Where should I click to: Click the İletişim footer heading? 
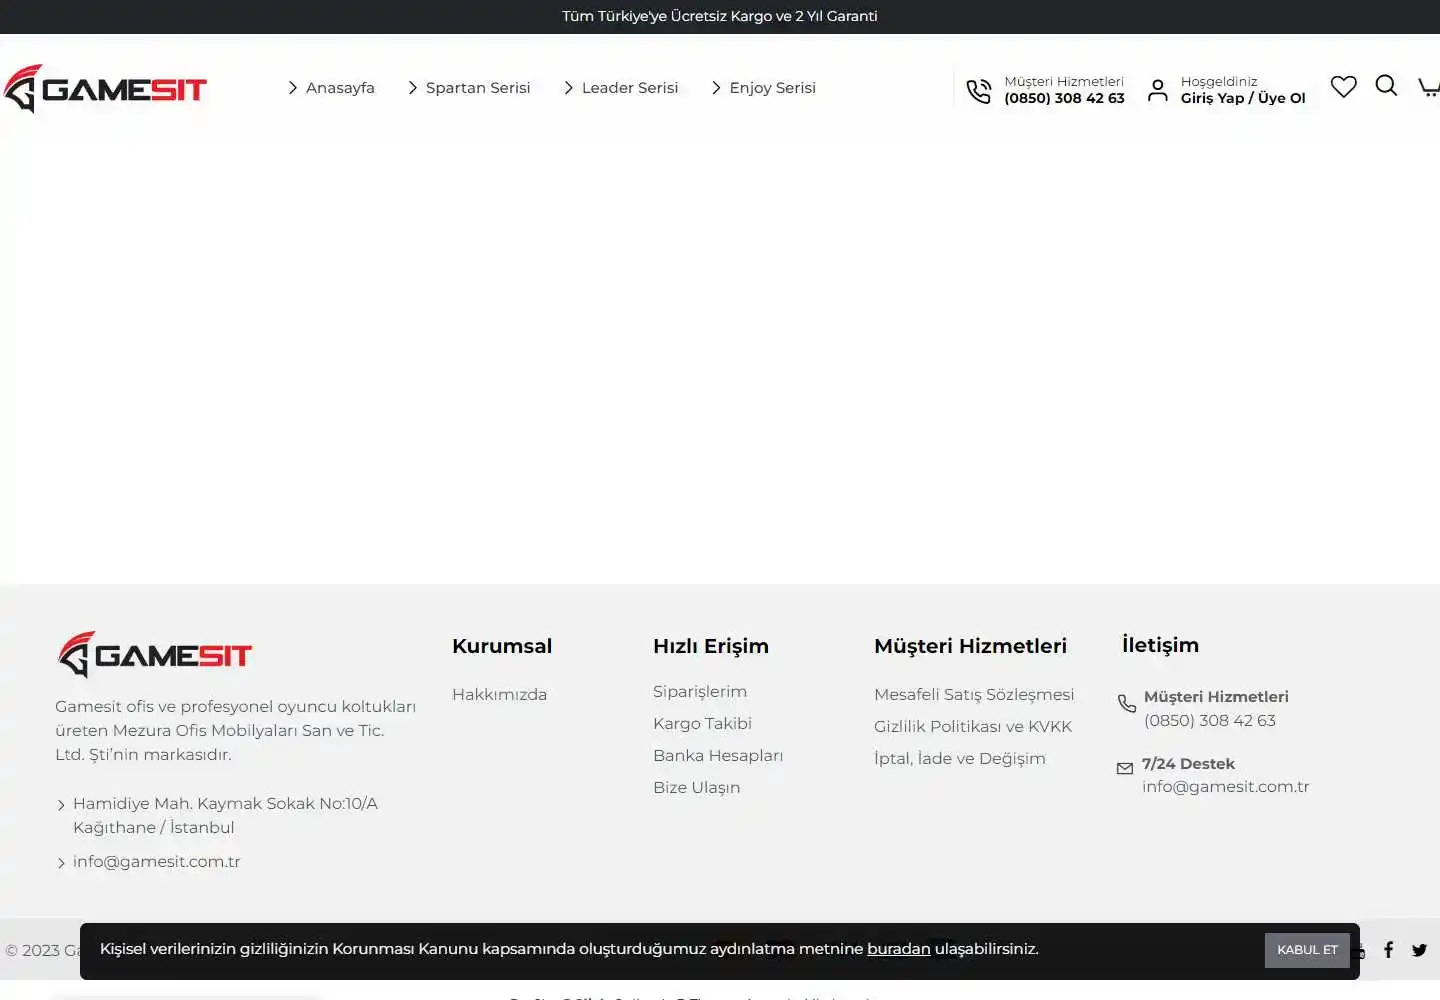1160,645
